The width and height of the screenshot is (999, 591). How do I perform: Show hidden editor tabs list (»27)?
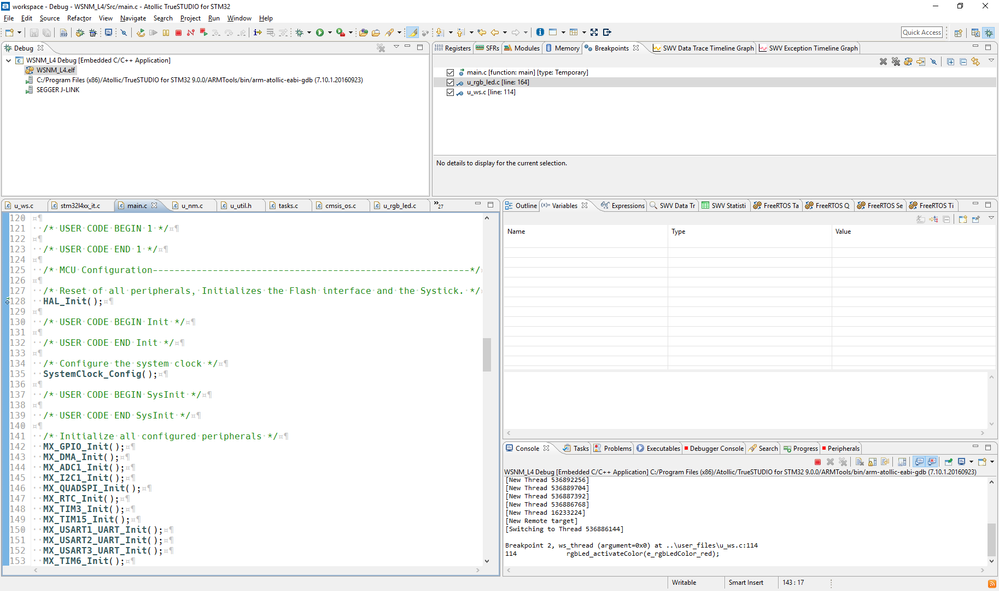tap(438, 206)
